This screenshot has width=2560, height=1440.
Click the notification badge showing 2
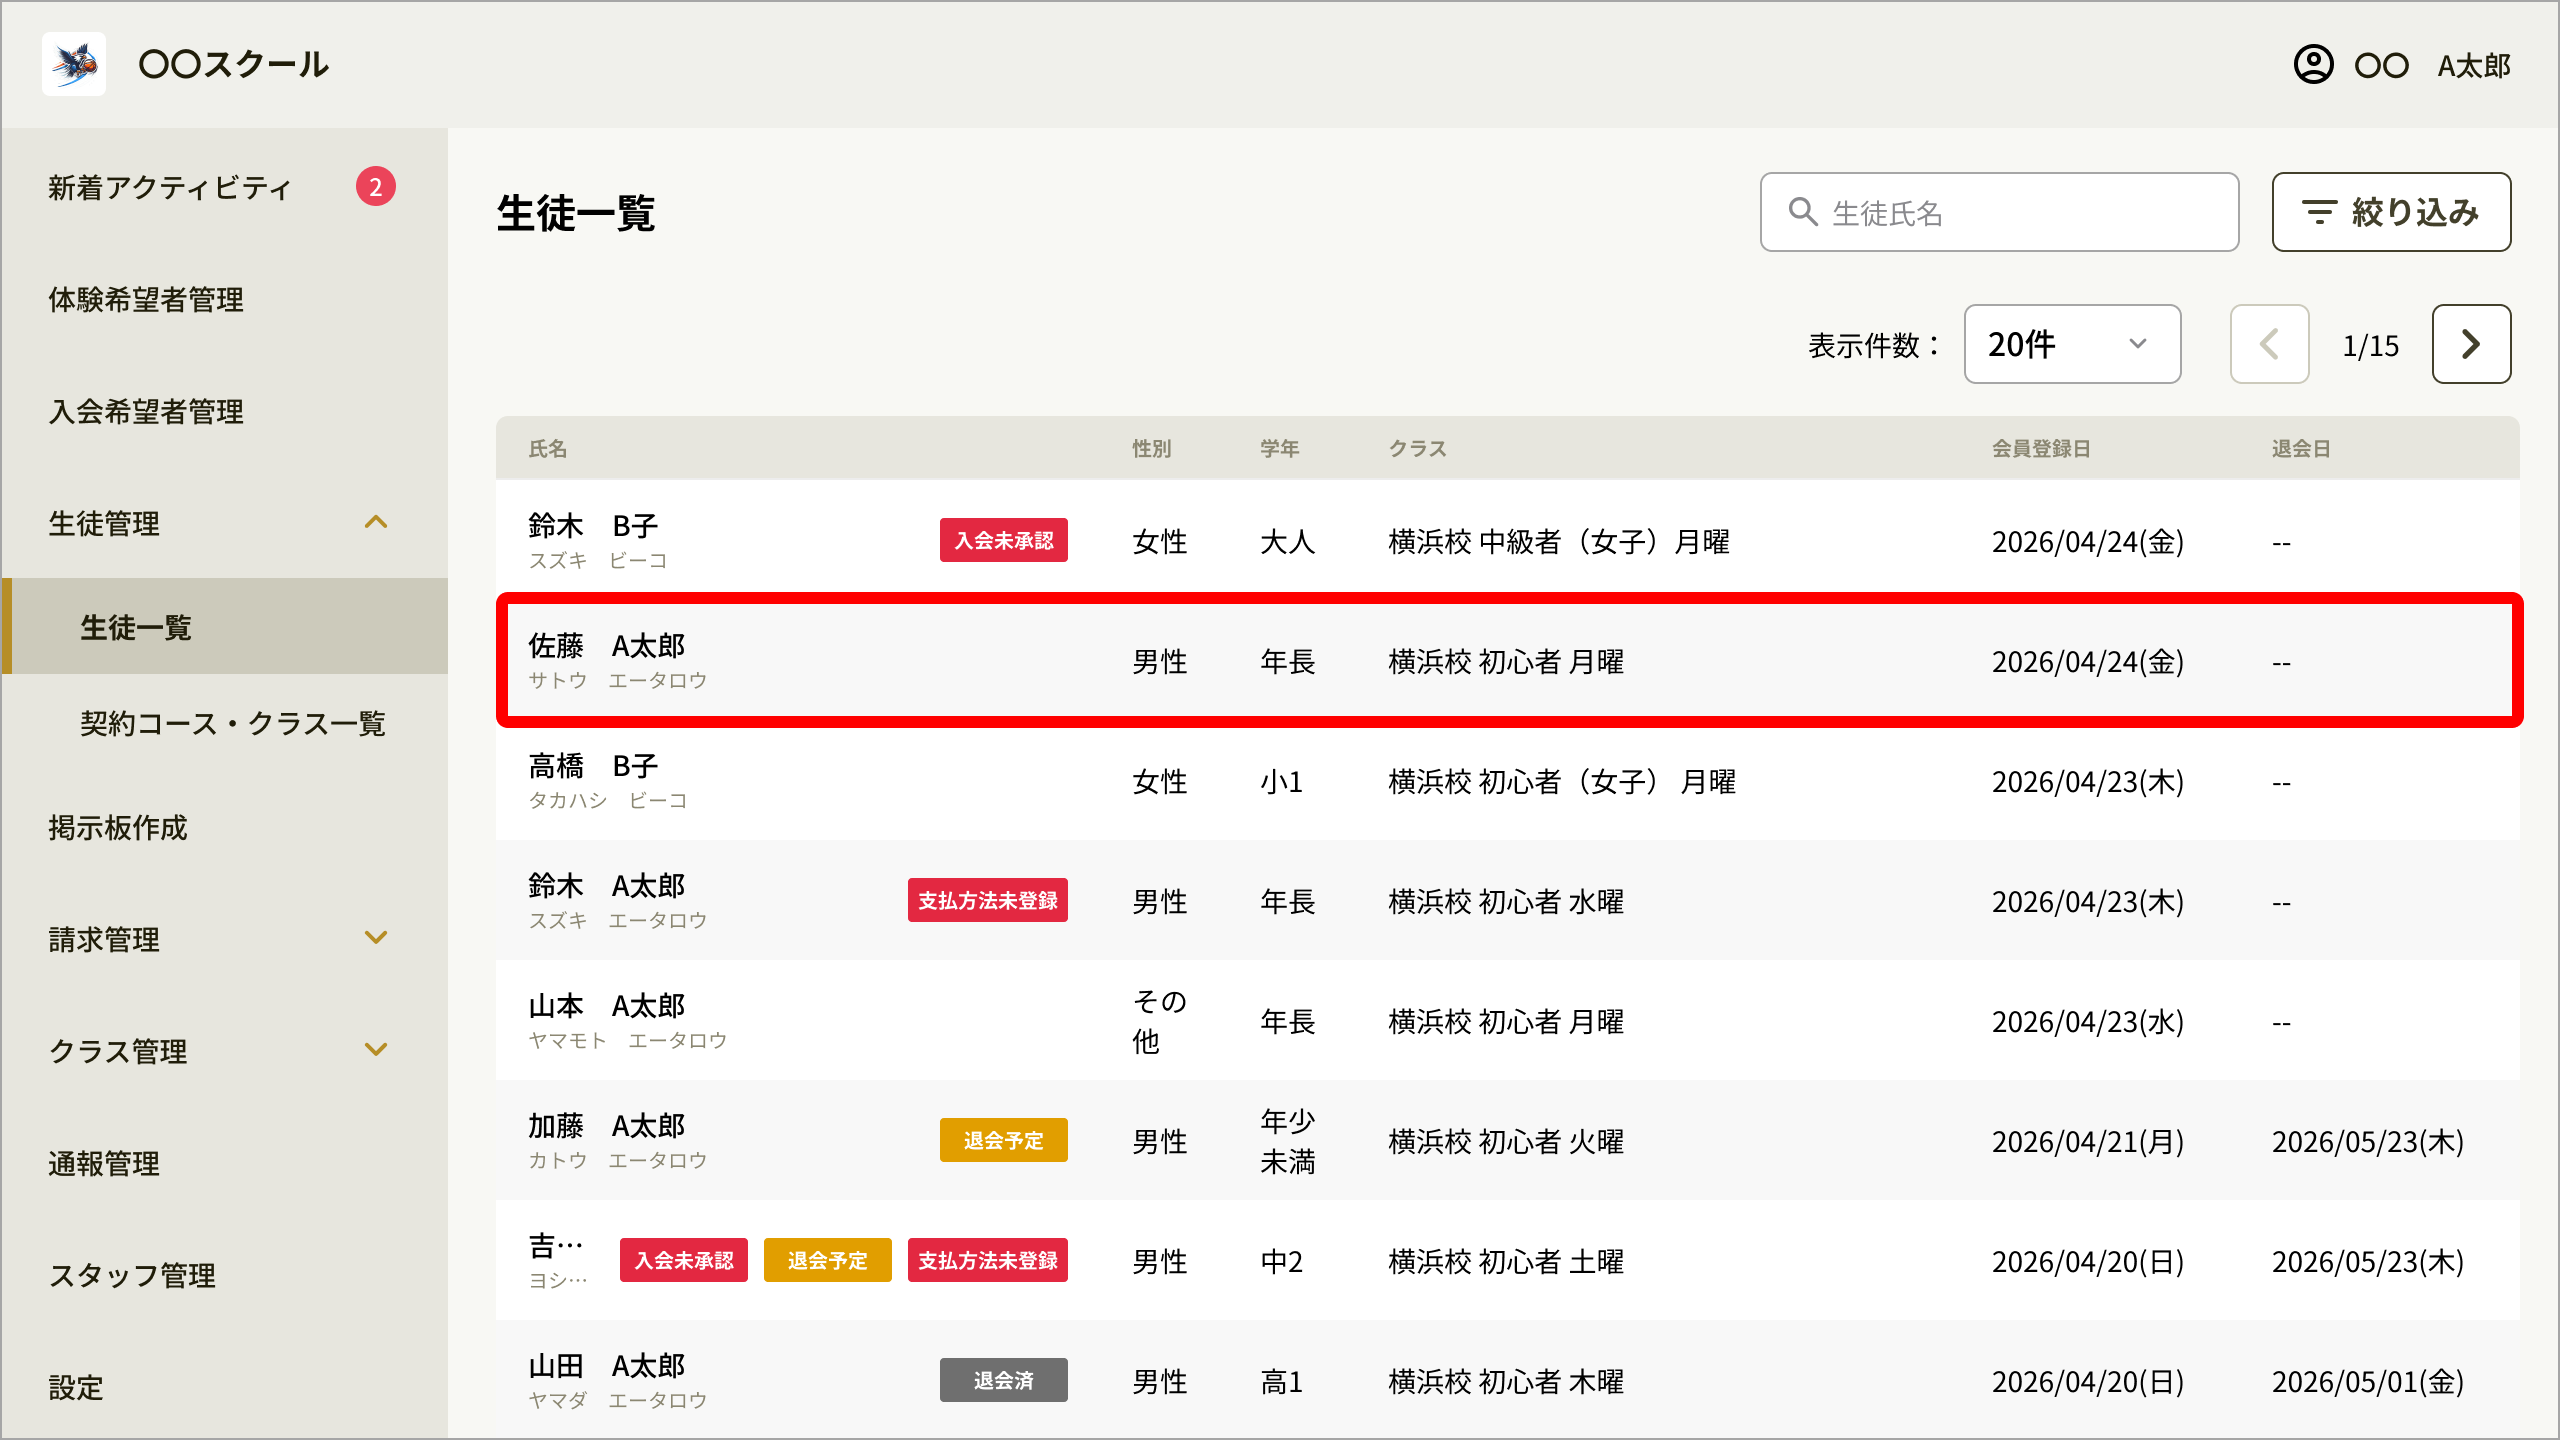point(375,186)
